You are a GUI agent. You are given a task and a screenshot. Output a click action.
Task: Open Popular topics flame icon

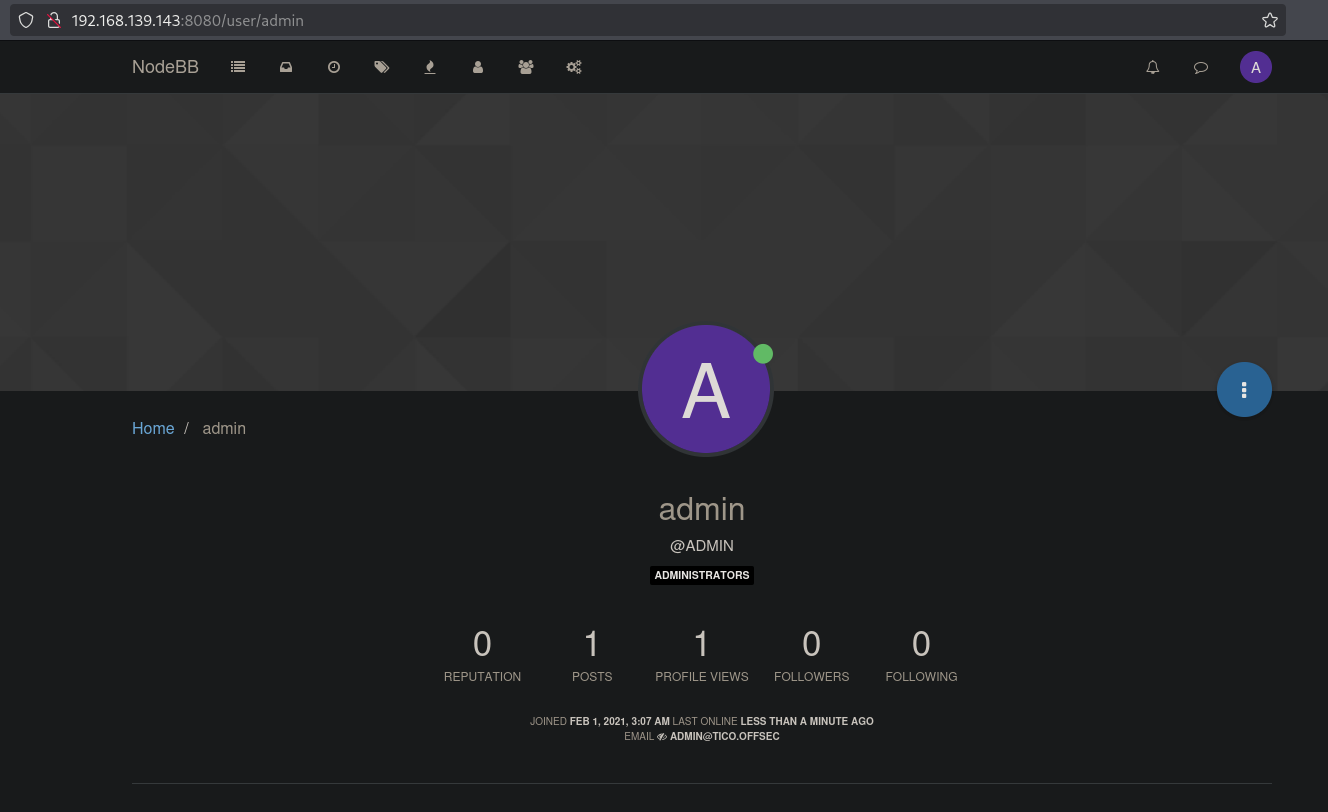pyautogui.click(x=430, y=67)
